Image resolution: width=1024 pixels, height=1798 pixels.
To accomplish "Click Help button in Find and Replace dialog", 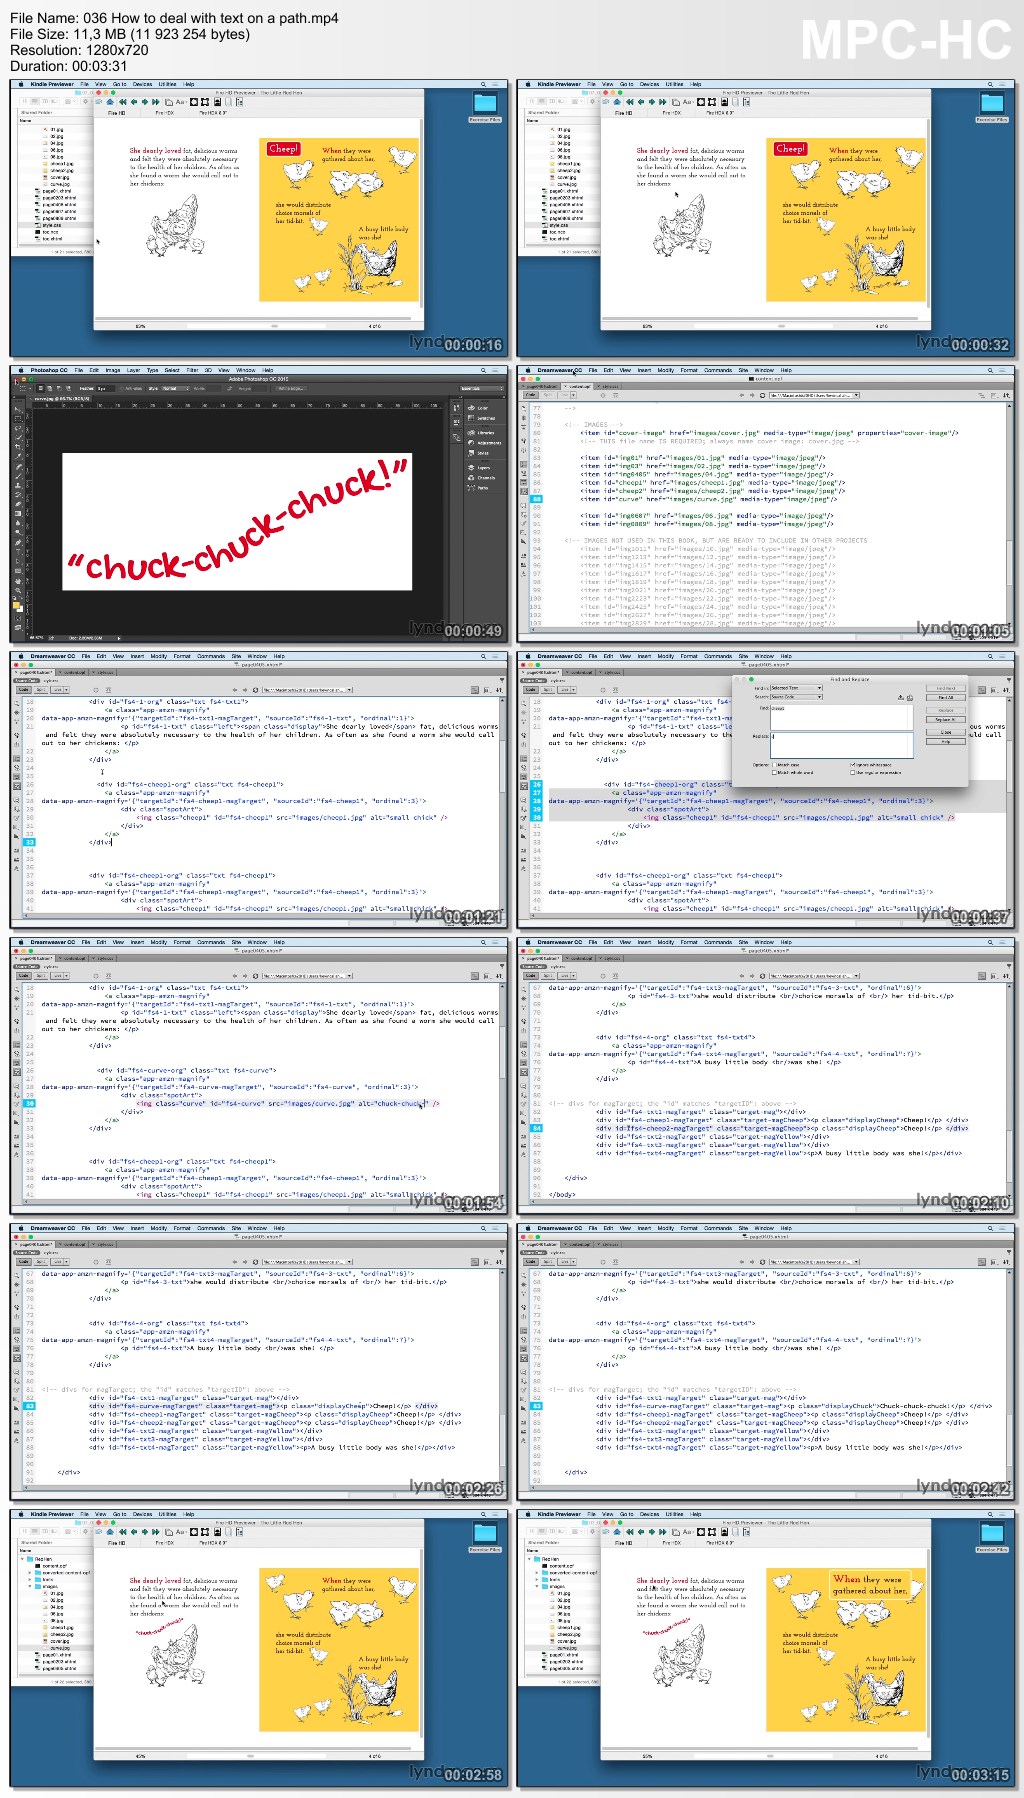I will point(946,742).
